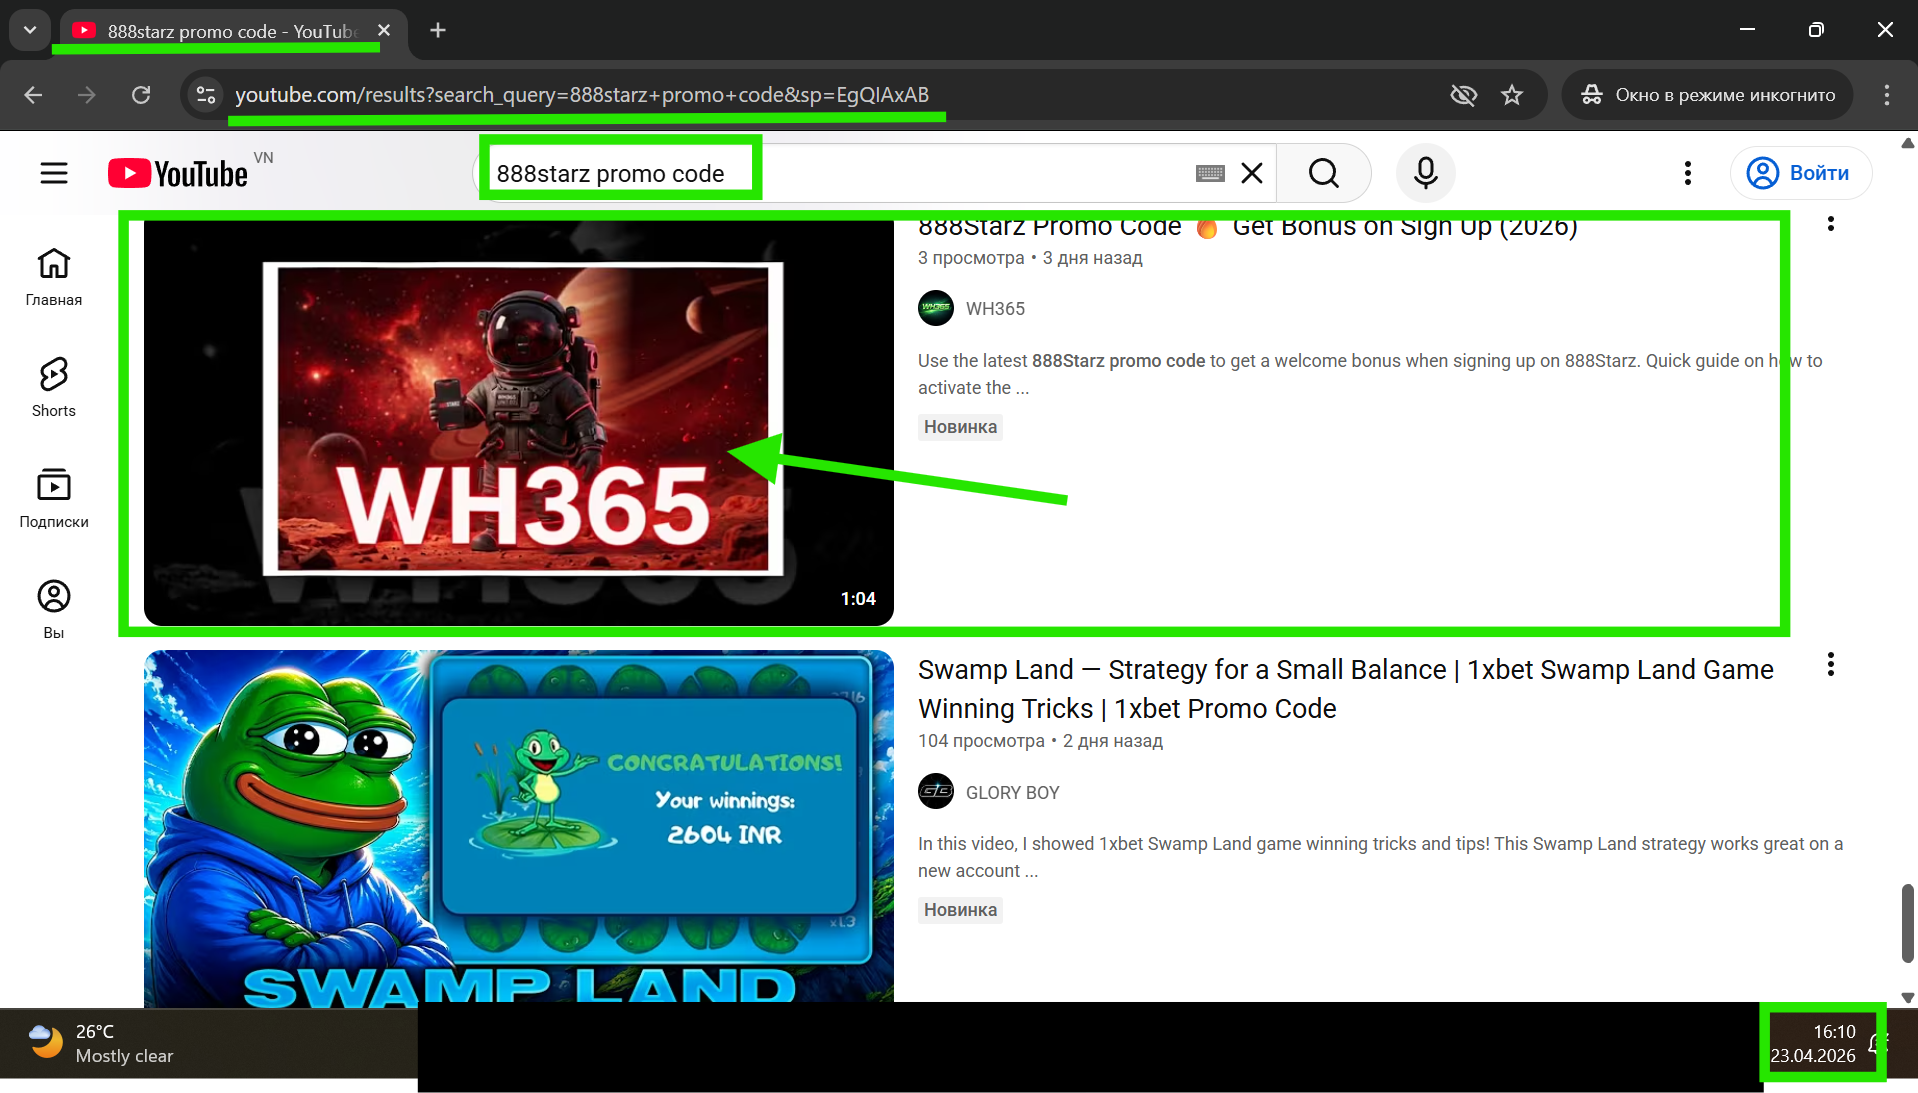Read the 888Starz video description snippet

pos(1370,374)
